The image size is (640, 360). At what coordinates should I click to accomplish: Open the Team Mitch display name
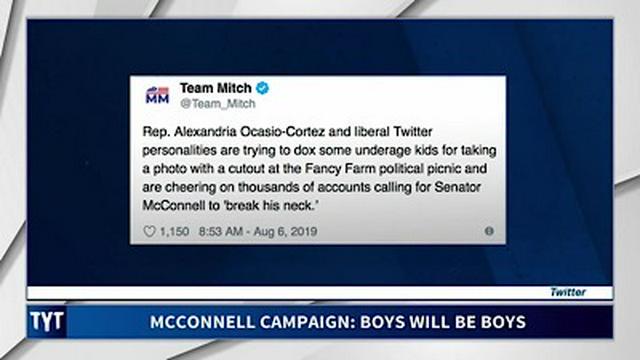(216, 88)
